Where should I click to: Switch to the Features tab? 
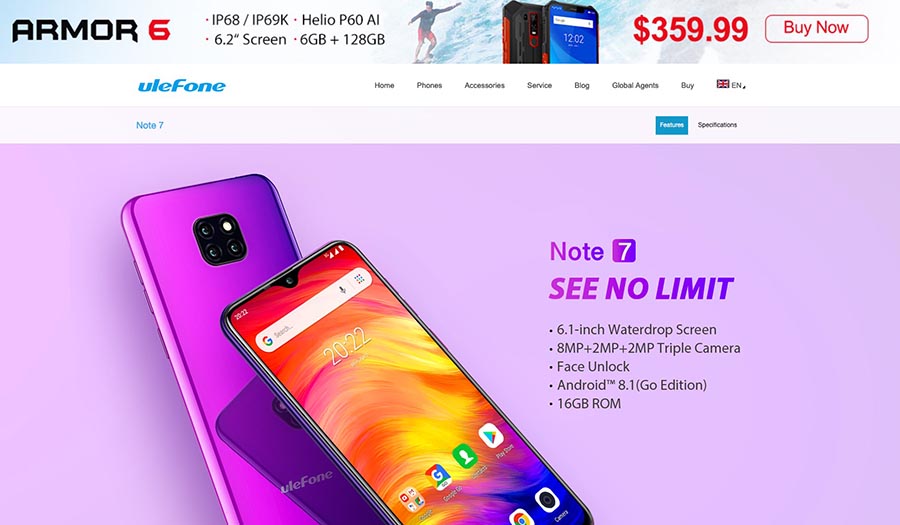[672, 125]
